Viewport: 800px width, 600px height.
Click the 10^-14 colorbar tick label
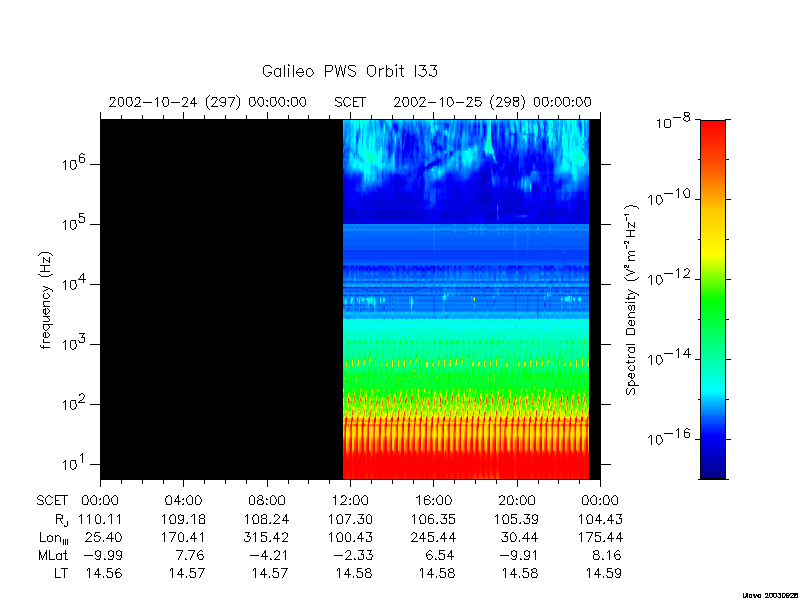(669, 357)
